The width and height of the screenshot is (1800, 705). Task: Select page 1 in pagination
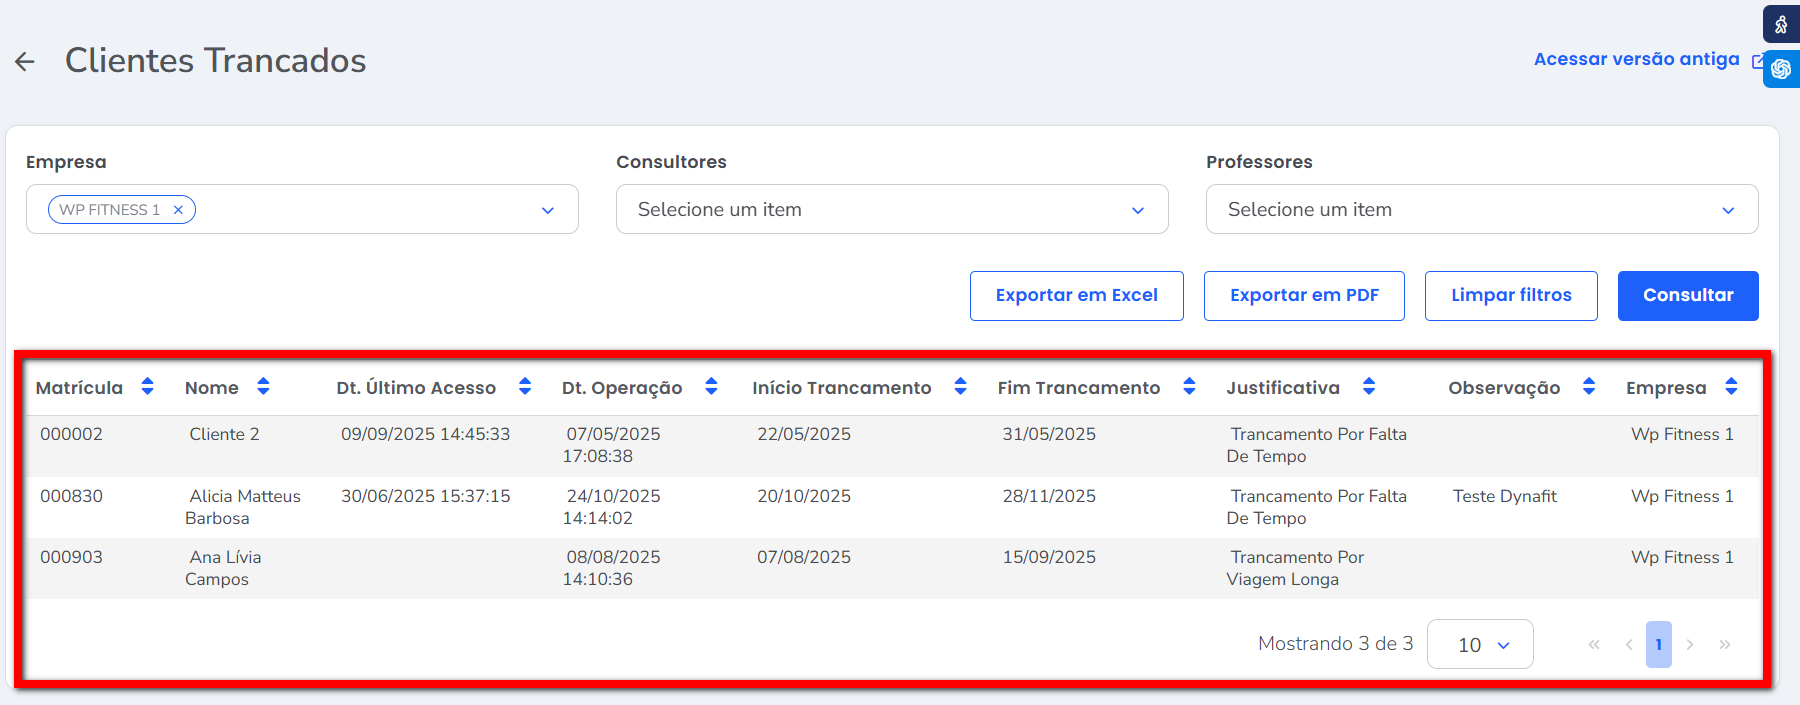pos(1658,644)
